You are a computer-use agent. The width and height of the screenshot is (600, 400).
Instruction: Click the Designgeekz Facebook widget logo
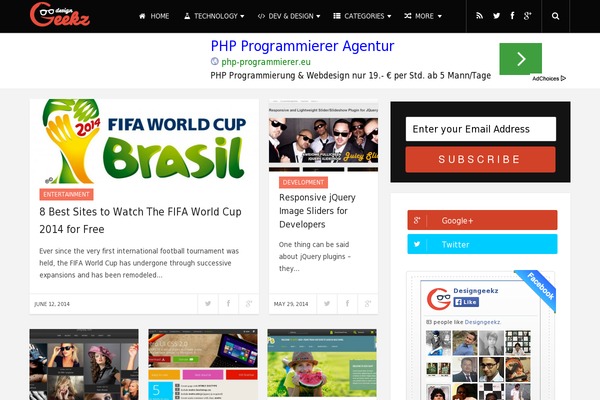439,299
